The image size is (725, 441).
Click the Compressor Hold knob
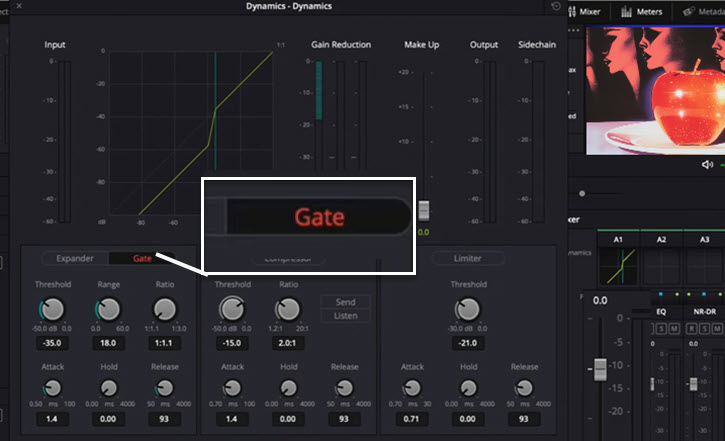coord(289,388)
